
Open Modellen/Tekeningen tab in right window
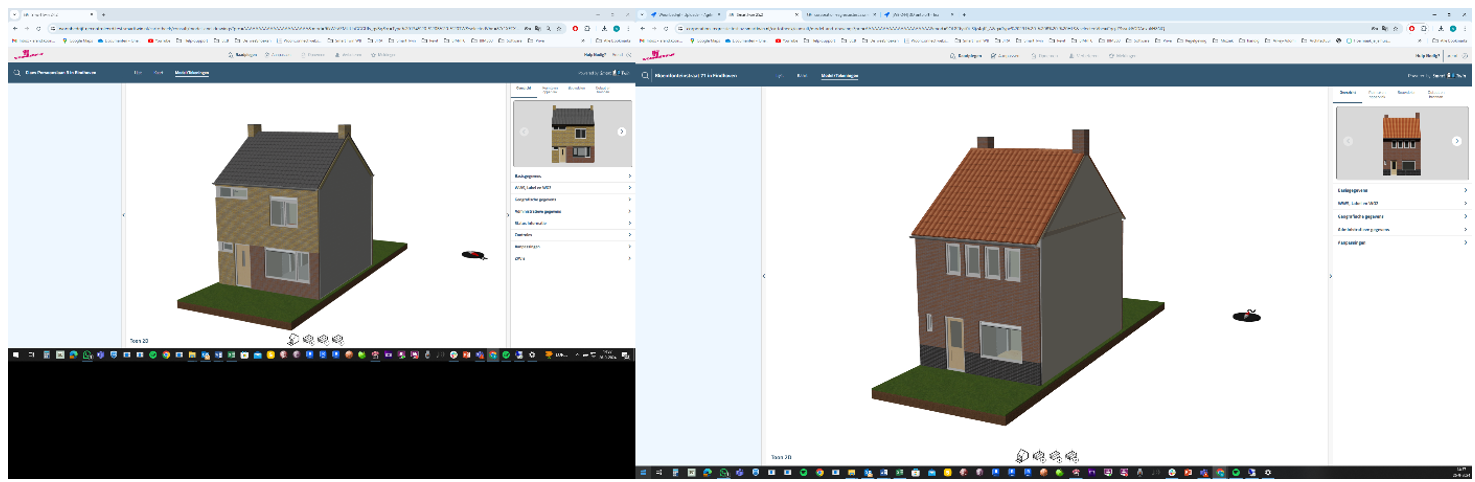(x=838, y=75)
